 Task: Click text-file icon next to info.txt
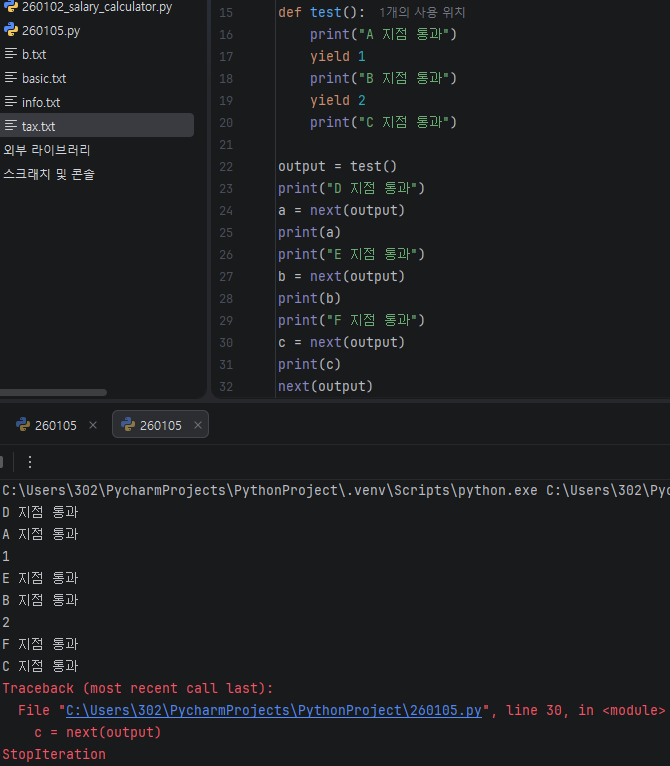tap(11, 102)
